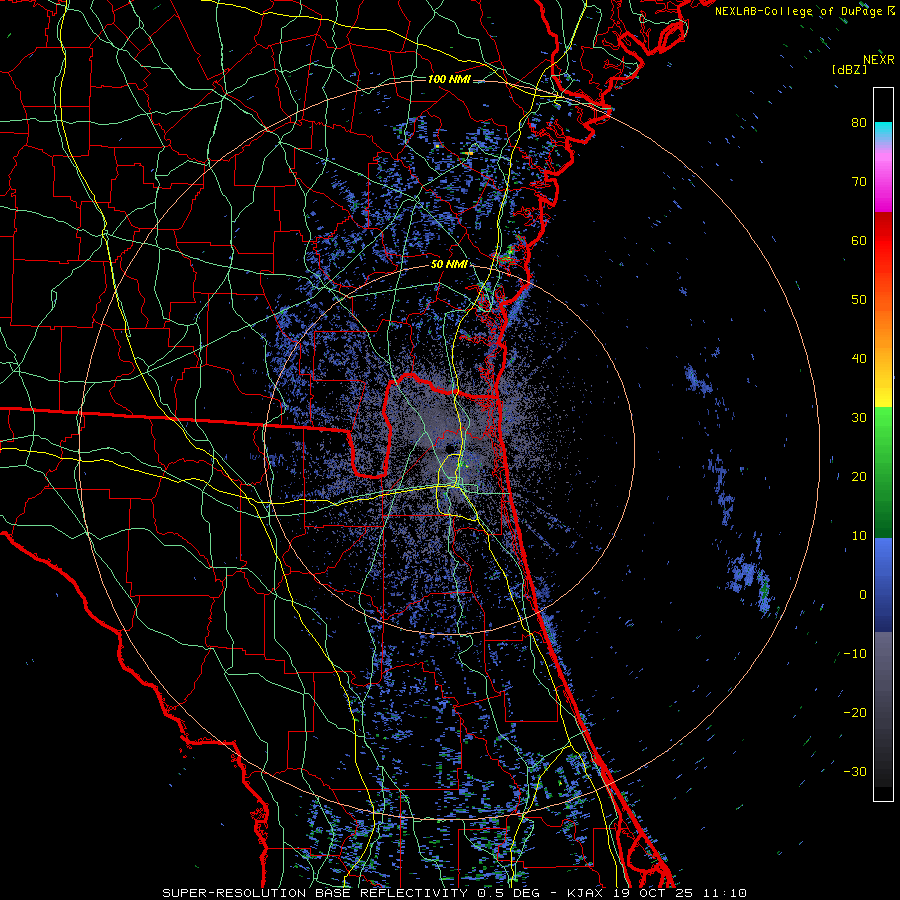Click the 50 dBZ scale value
Screen dimensions: 900x900
(x=859, y=300)
